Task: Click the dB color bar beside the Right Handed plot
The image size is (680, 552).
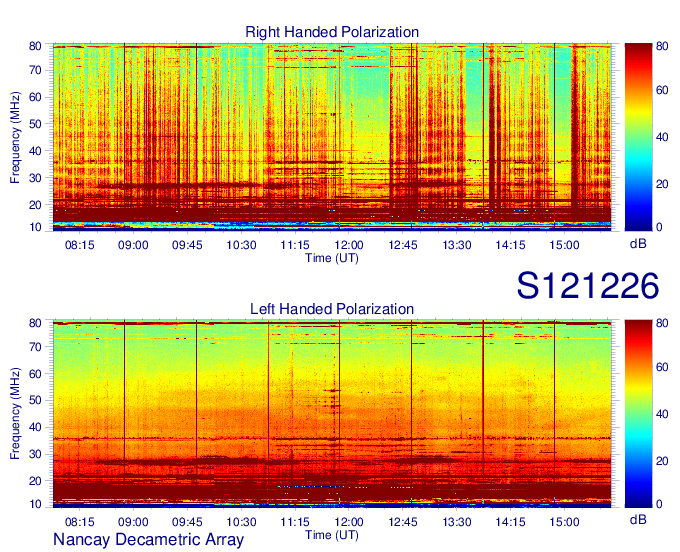Action: [638, 137]
